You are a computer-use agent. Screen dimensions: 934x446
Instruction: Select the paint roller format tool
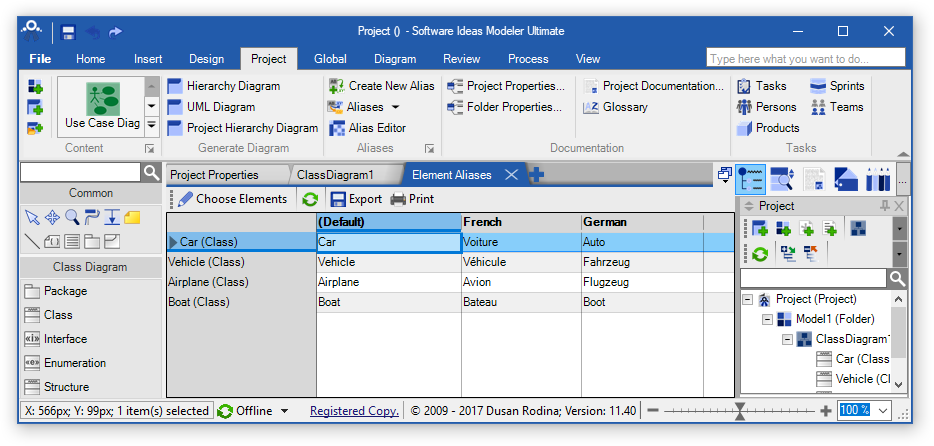(92, 218)
